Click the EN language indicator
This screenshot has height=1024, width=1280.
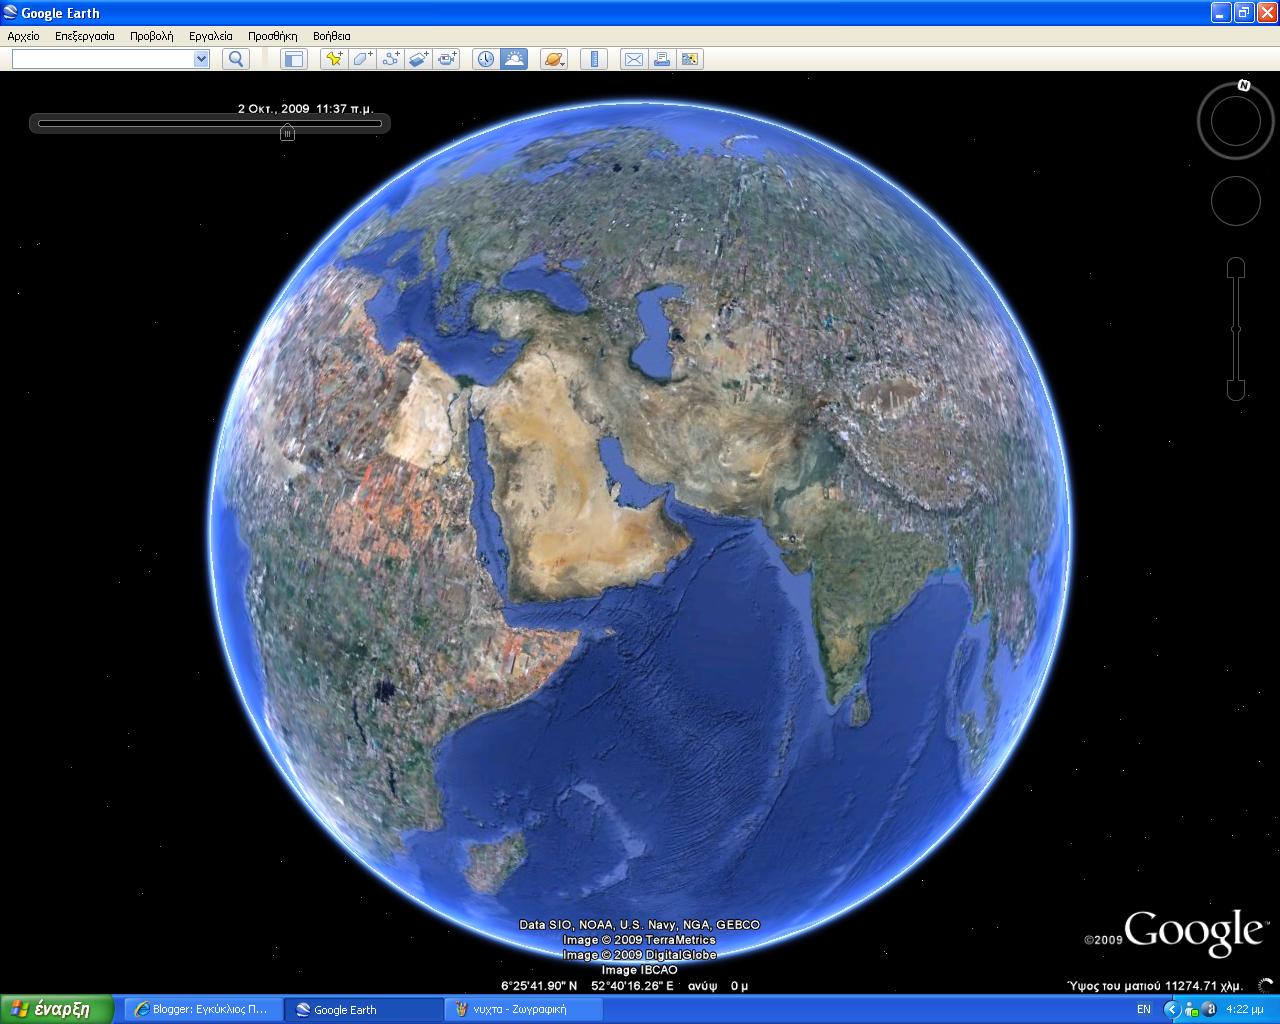(x=1144, y=1009)
